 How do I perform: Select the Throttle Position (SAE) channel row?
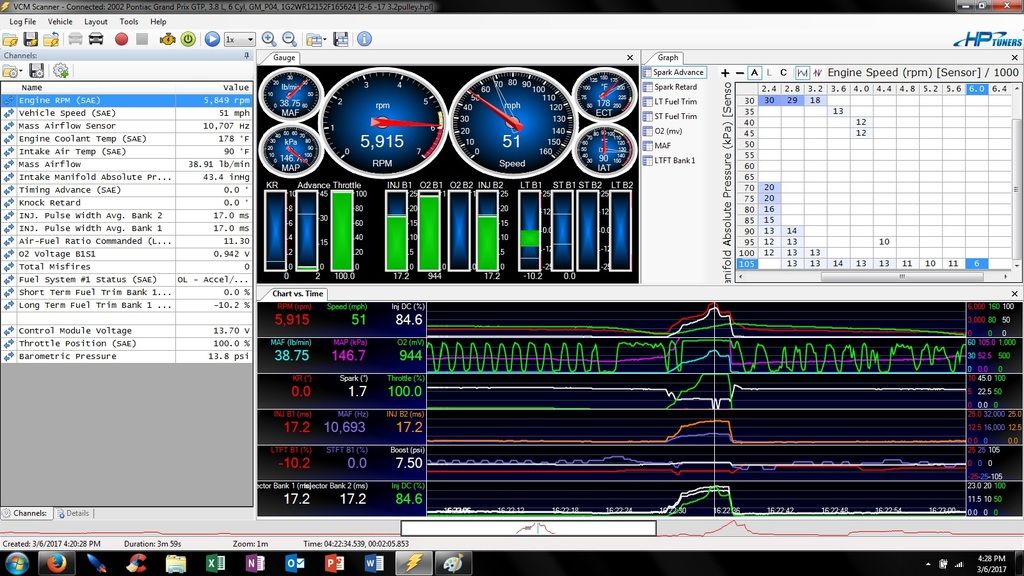click(127, 344)
